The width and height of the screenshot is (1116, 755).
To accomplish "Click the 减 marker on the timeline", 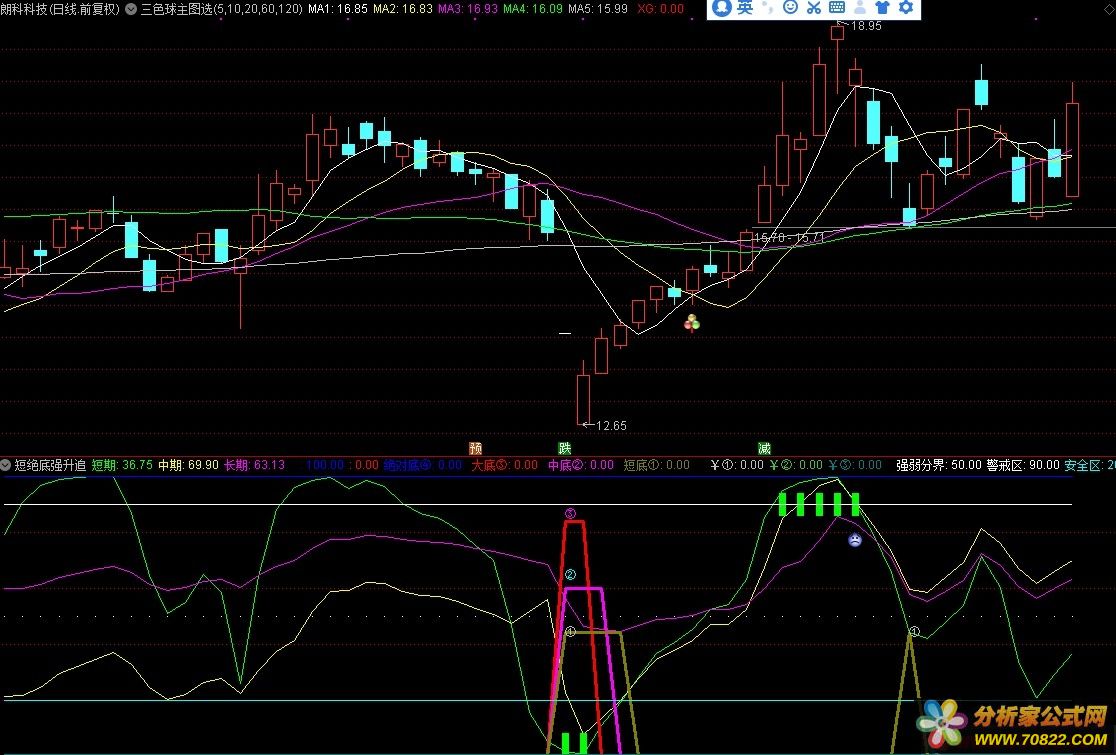I will coord(764,448).
